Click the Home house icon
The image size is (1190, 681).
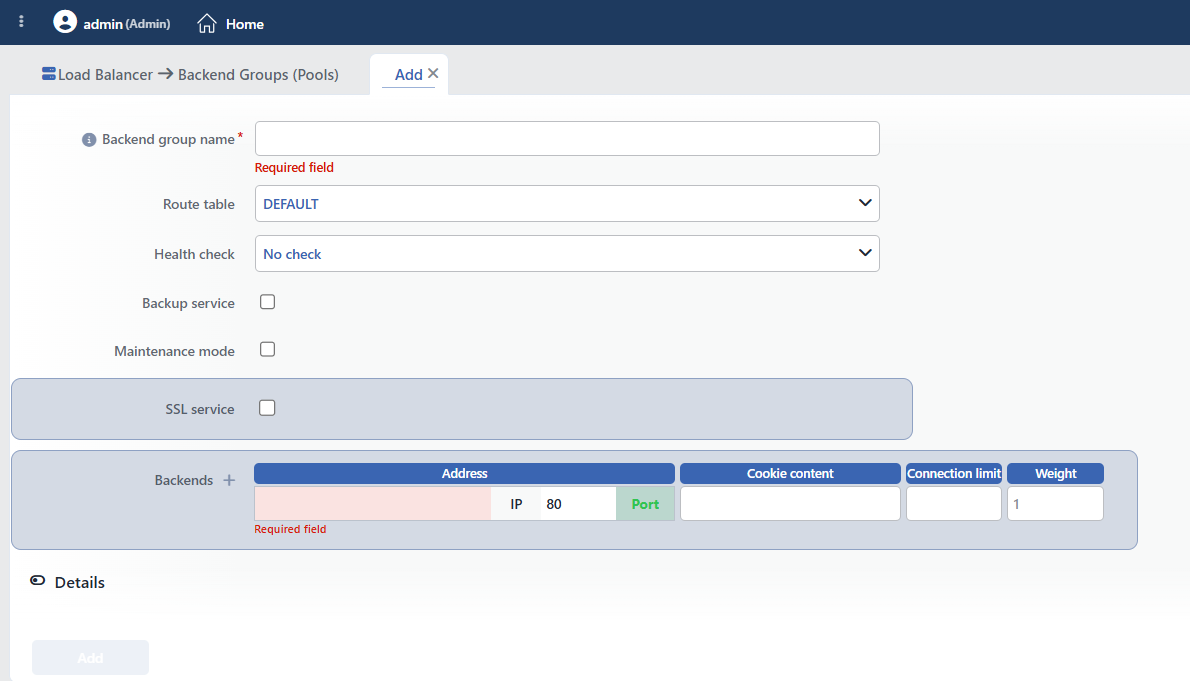click(206, 24)
